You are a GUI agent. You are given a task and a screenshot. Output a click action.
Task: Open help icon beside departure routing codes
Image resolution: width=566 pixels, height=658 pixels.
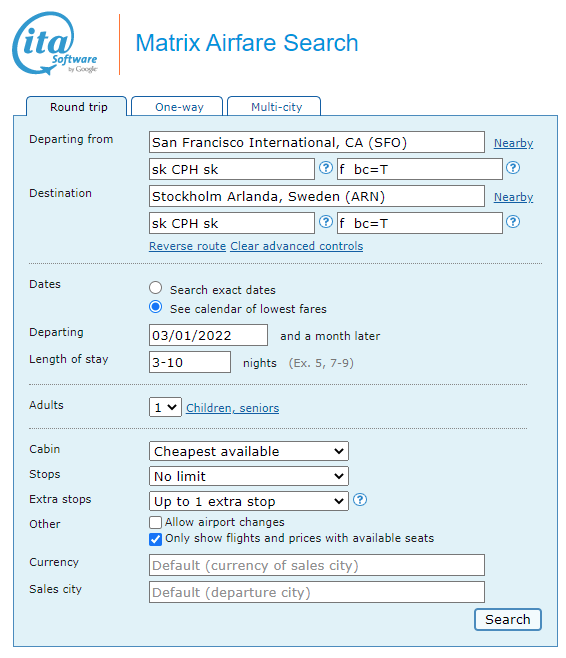tap(326, 168)
